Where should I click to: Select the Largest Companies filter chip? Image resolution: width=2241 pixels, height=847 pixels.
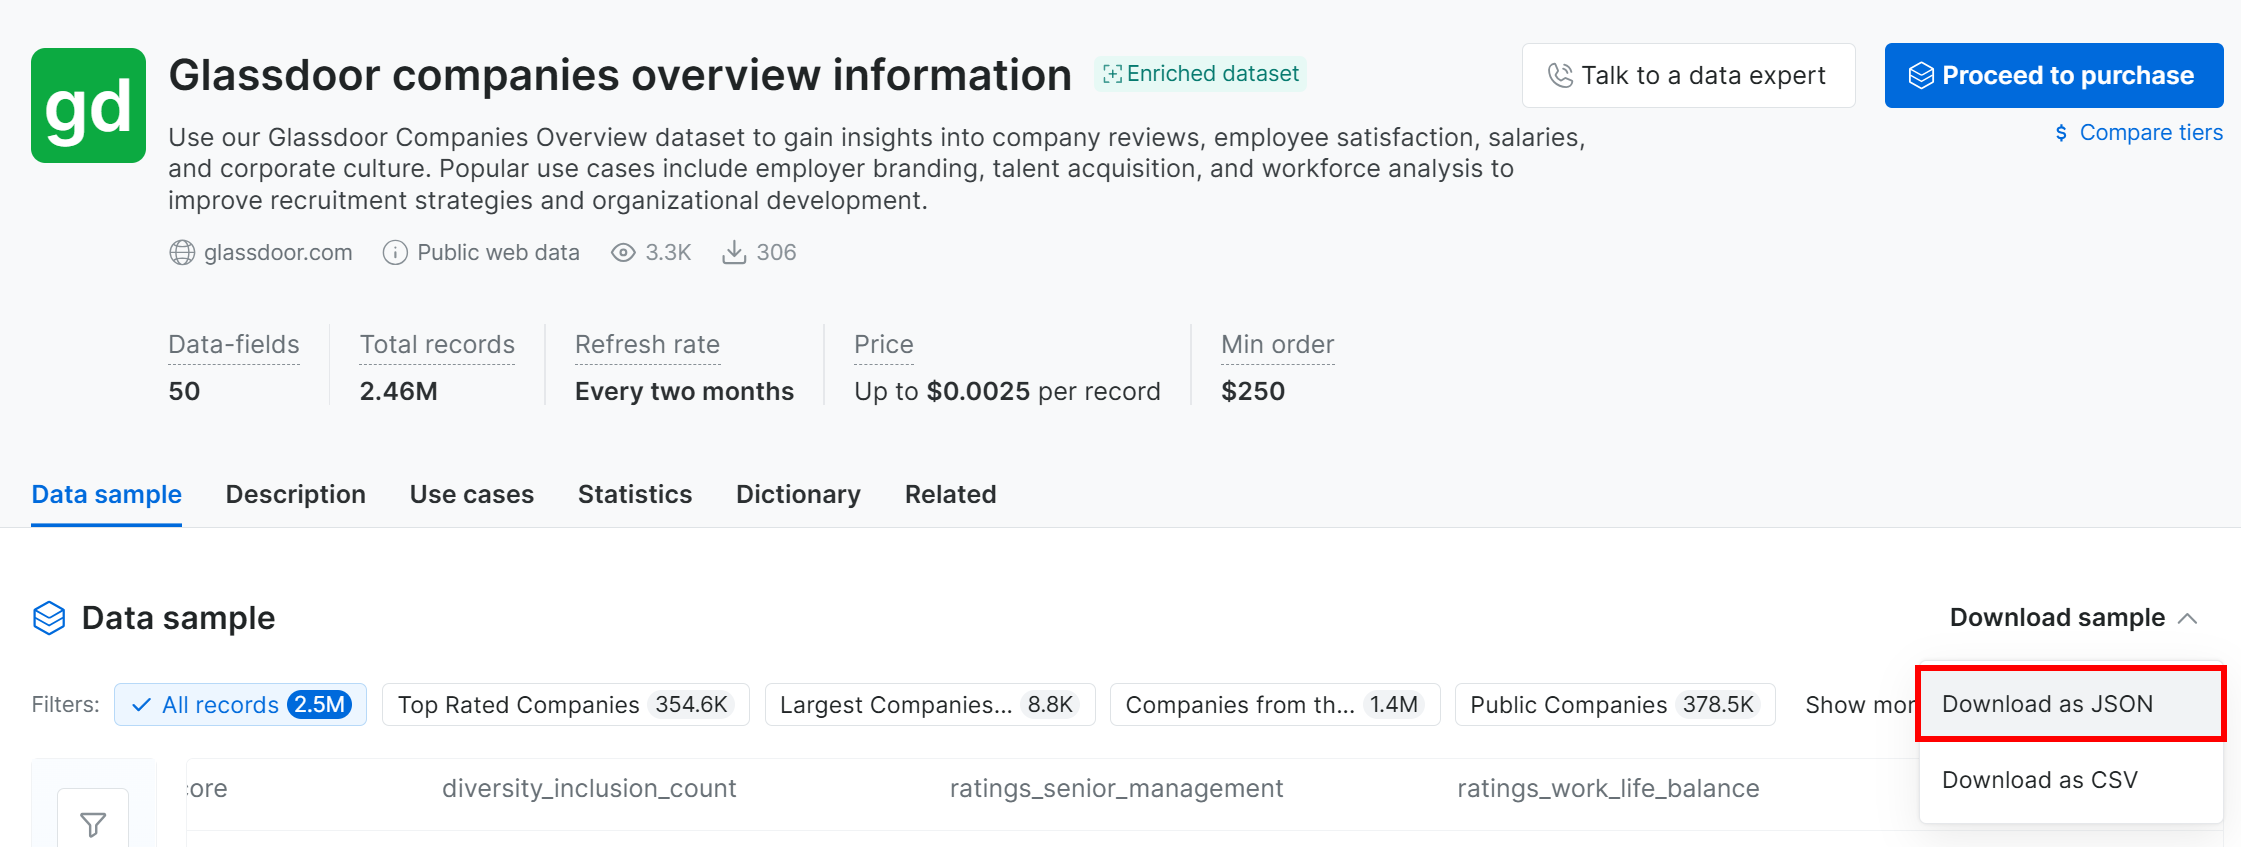[930, 705]
